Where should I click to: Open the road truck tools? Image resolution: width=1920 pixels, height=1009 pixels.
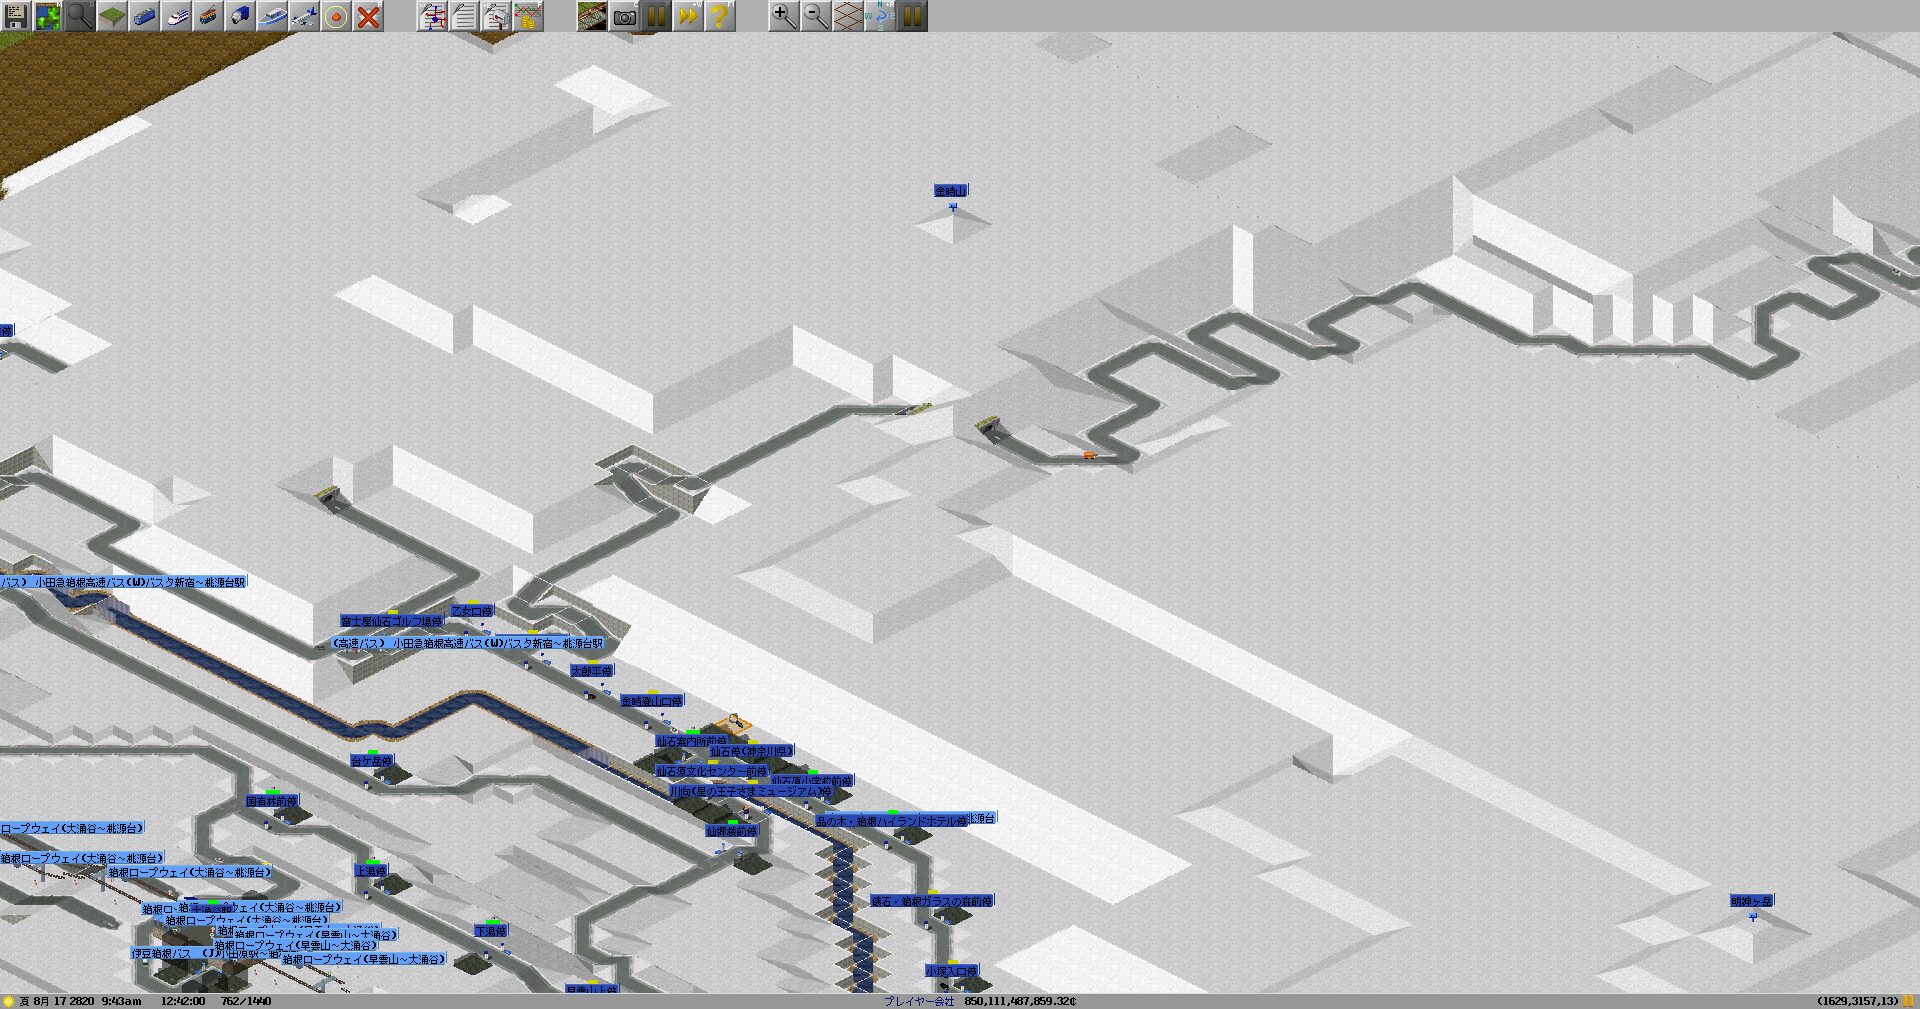[240, 16]
